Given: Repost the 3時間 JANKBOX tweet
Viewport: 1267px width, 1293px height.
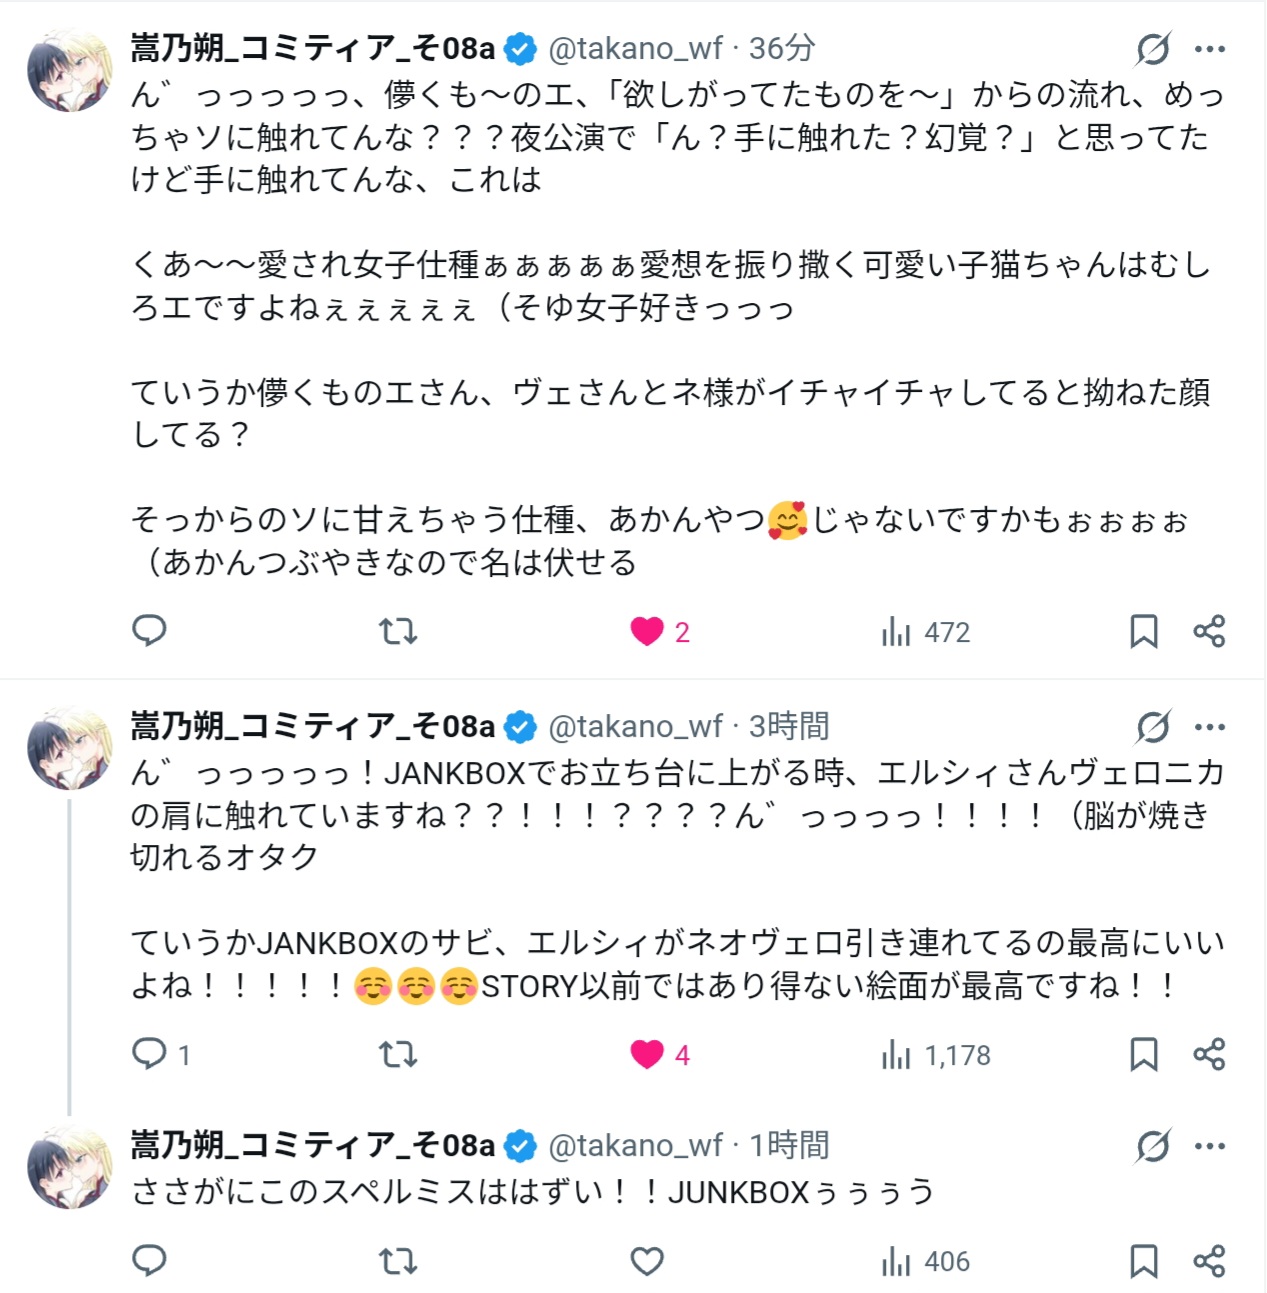Looking at the screenshot, I should tap(397, 1054).
